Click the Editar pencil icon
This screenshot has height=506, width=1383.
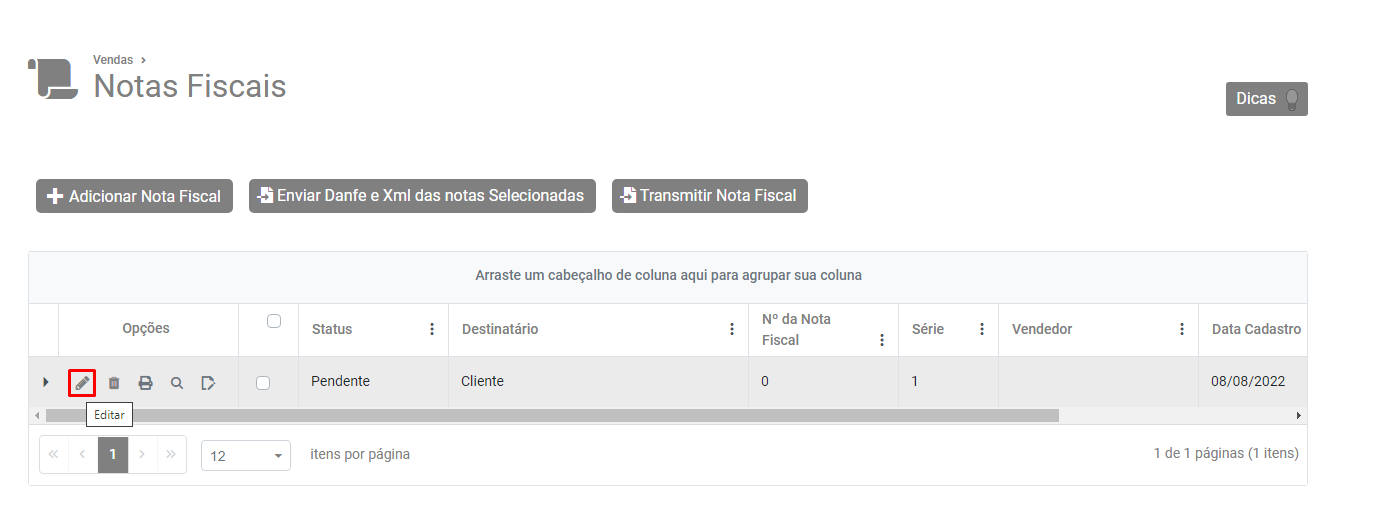[82, 383]
